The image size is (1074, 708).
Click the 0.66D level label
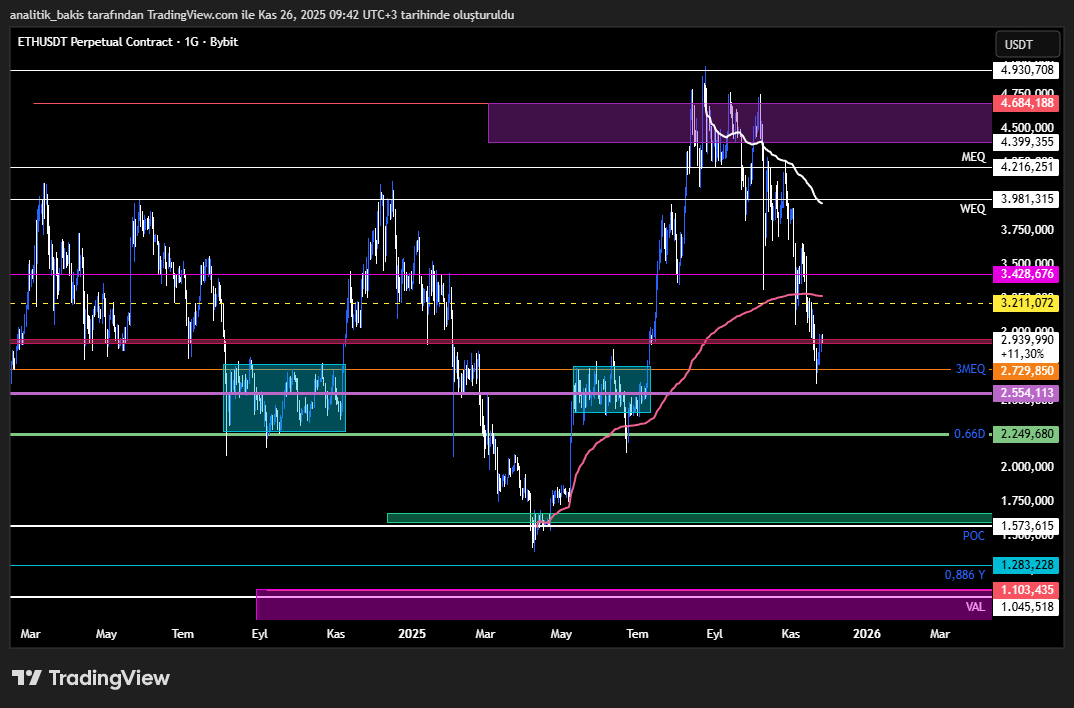(970, 434)
